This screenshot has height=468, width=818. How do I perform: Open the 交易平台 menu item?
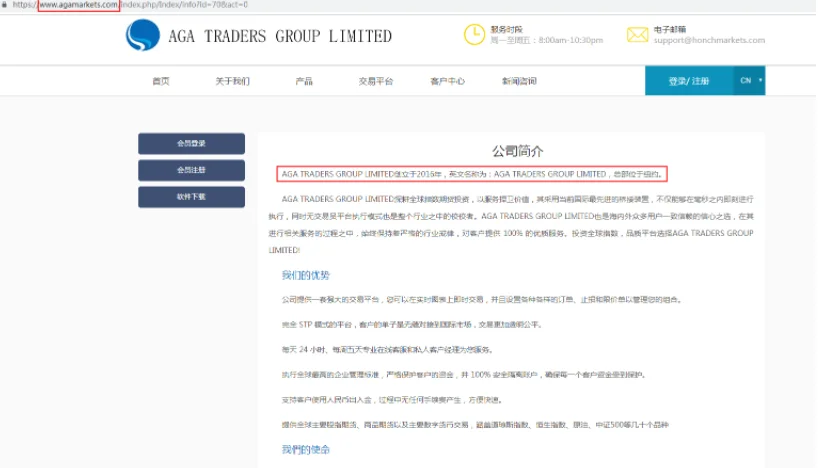(376, 81)
